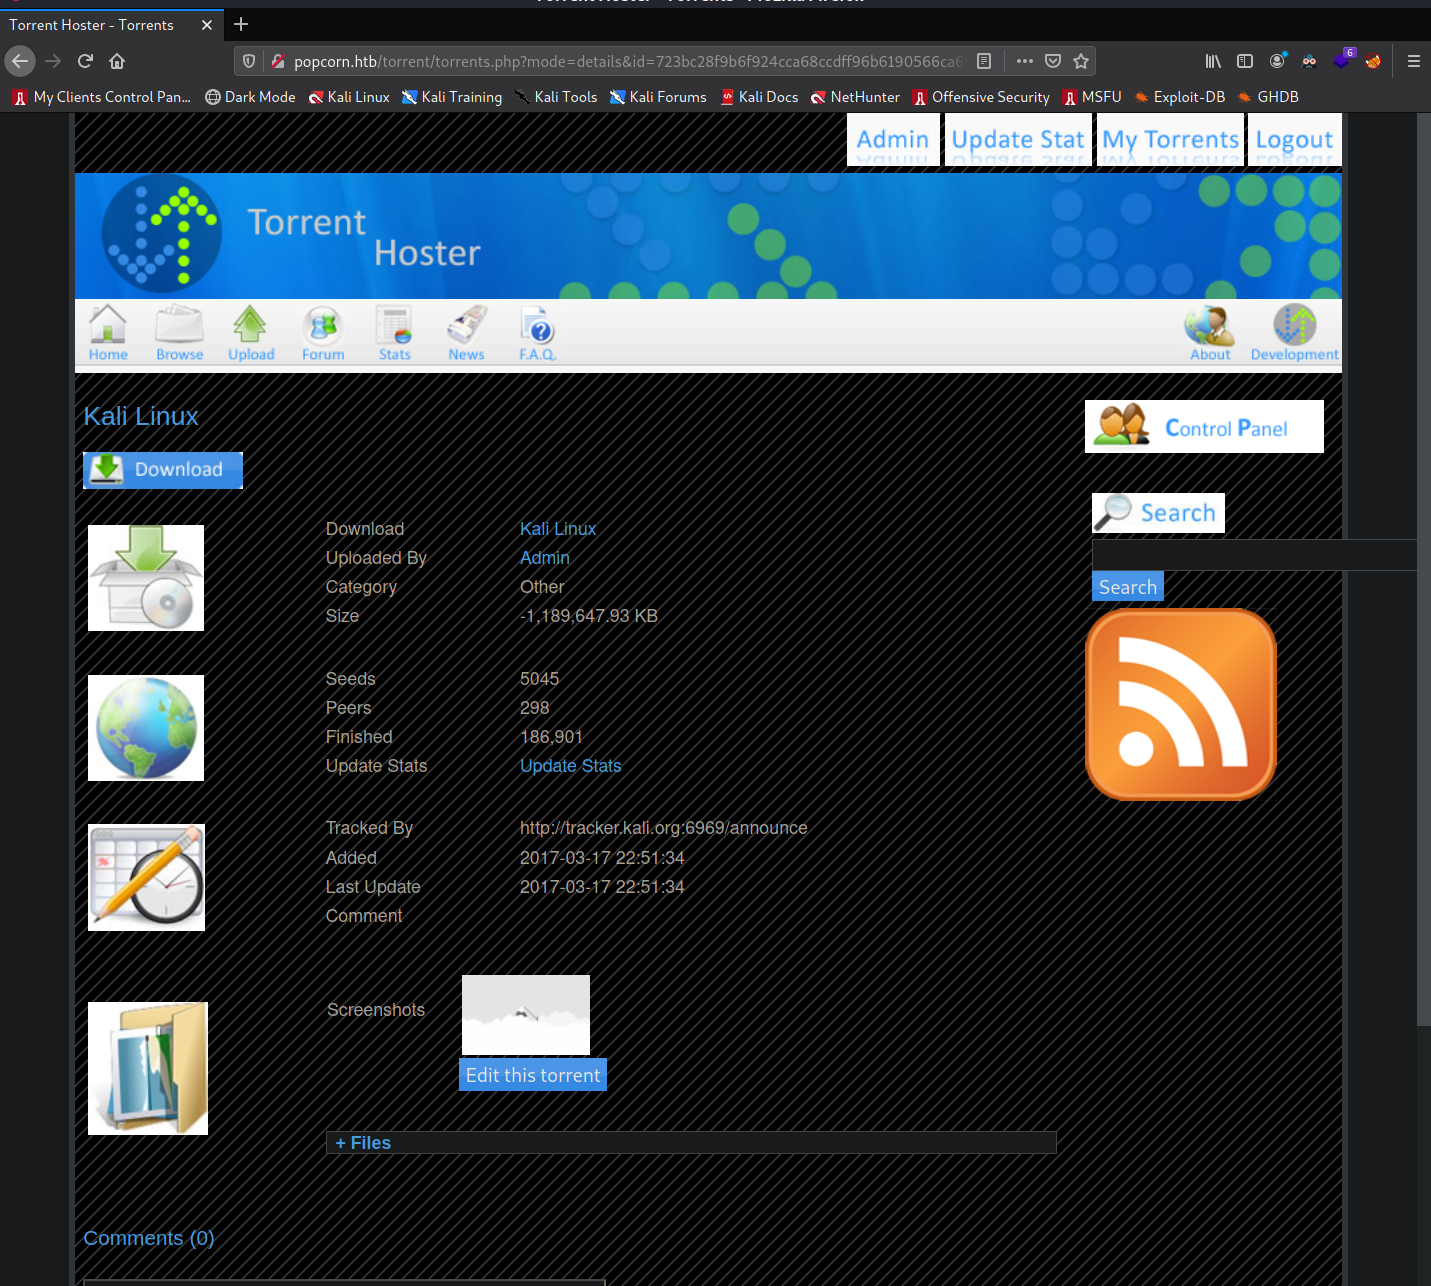Open the F.A.Q. icon
Screen dimensions: 1431x1286
coord(537,333)
